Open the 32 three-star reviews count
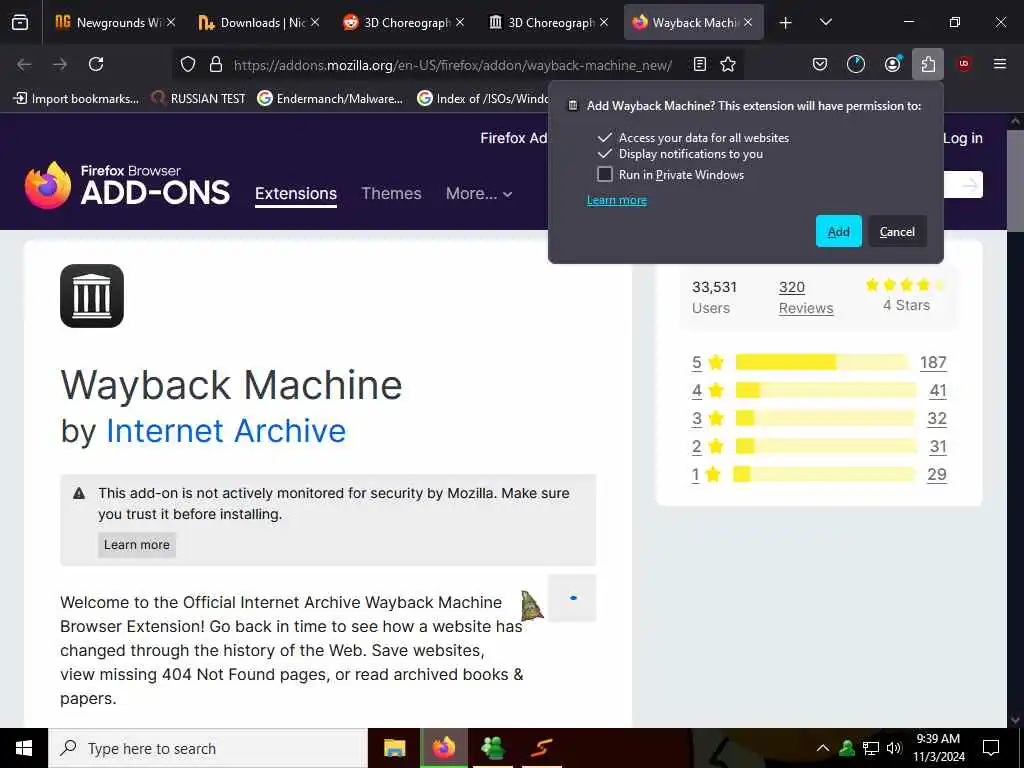 click(x=937, y=419)
